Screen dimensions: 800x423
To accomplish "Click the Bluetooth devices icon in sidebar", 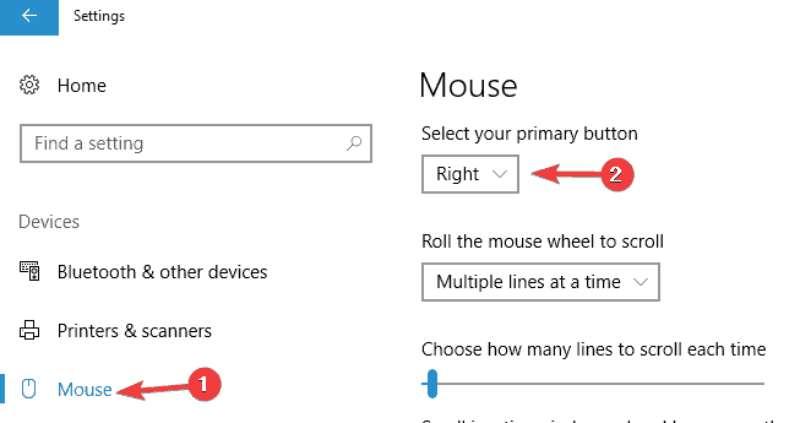I will coord(30,271).
